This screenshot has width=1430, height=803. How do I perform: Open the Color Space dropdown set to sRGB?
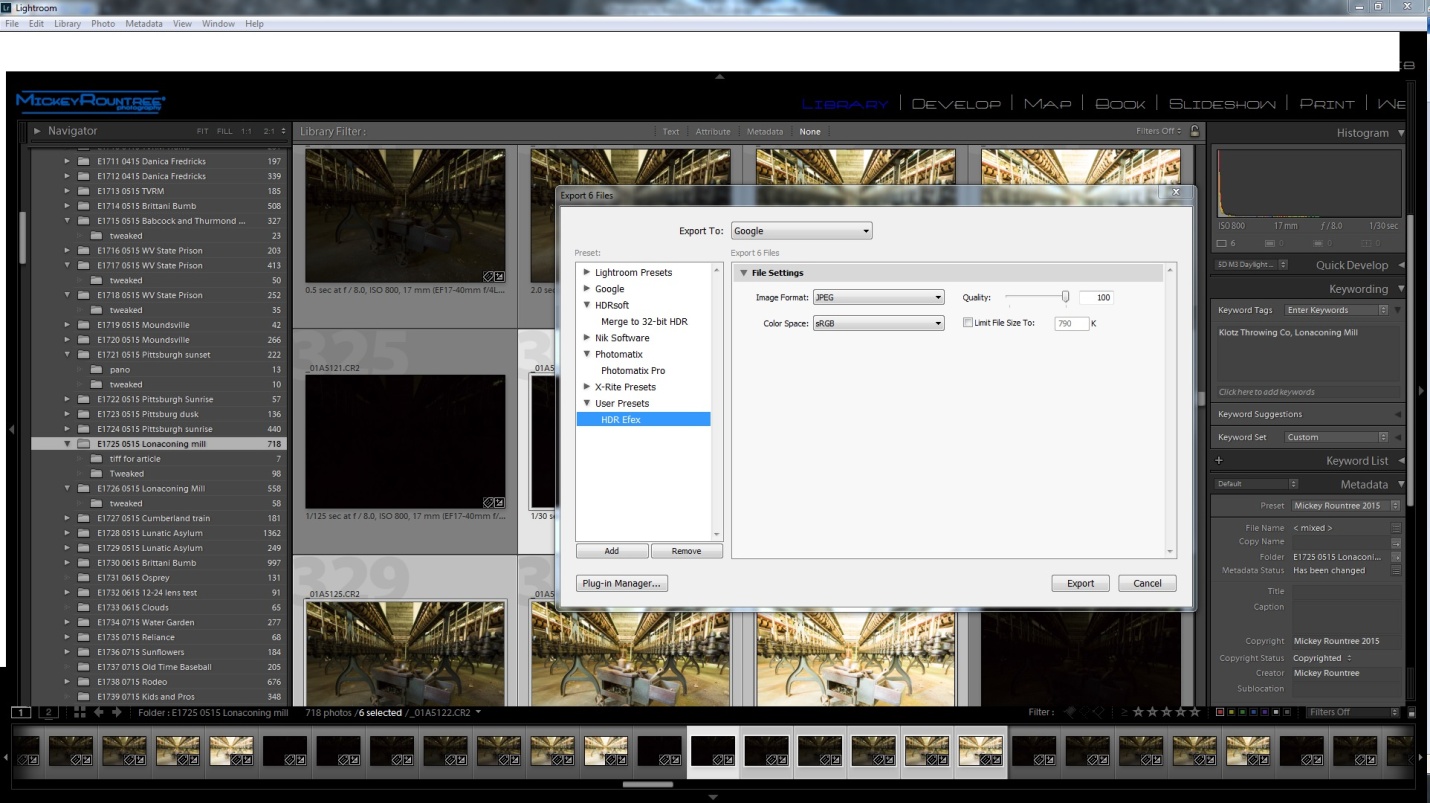tap(878, 324)
